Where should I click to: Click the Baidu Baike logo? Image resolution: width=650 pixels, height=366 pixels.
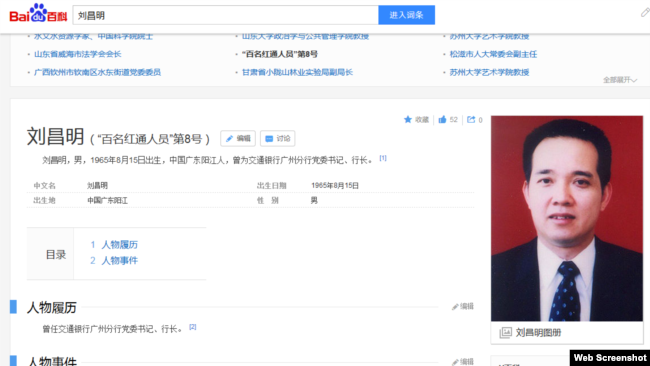tap(38, 14)
